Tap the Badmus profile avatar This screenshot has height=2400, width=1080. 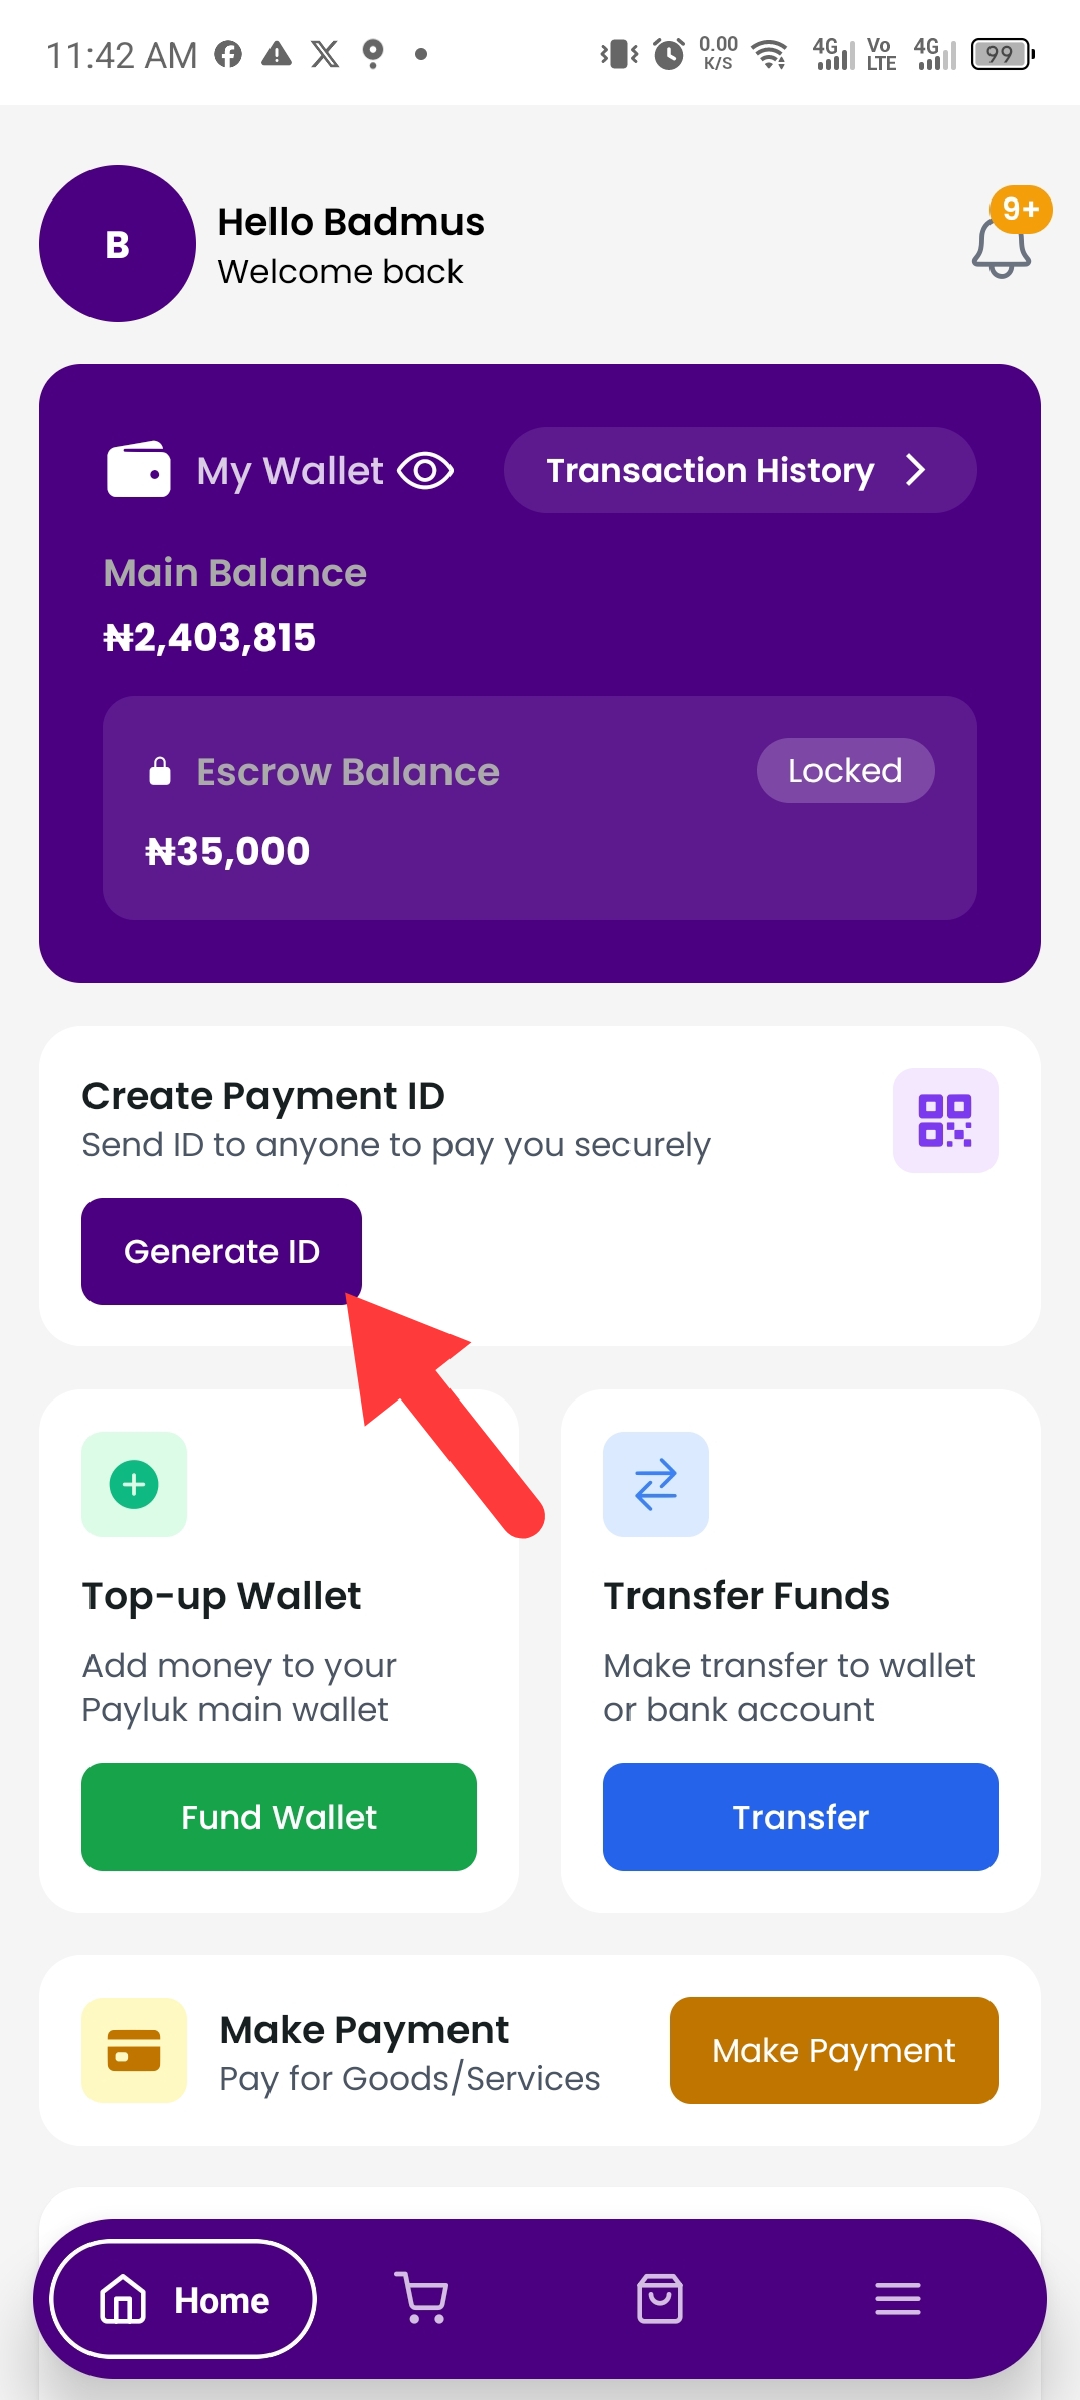pyautogui.click(x=117, y=243)
